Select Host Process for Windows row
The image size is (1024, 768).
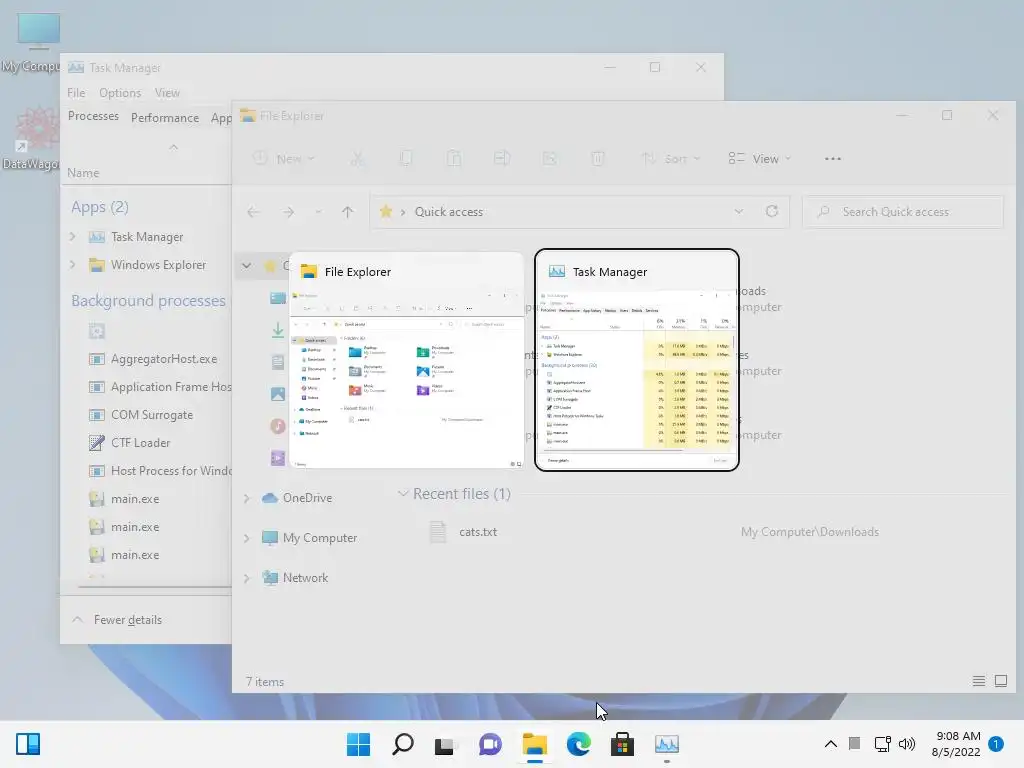click(x=160, y=471)
